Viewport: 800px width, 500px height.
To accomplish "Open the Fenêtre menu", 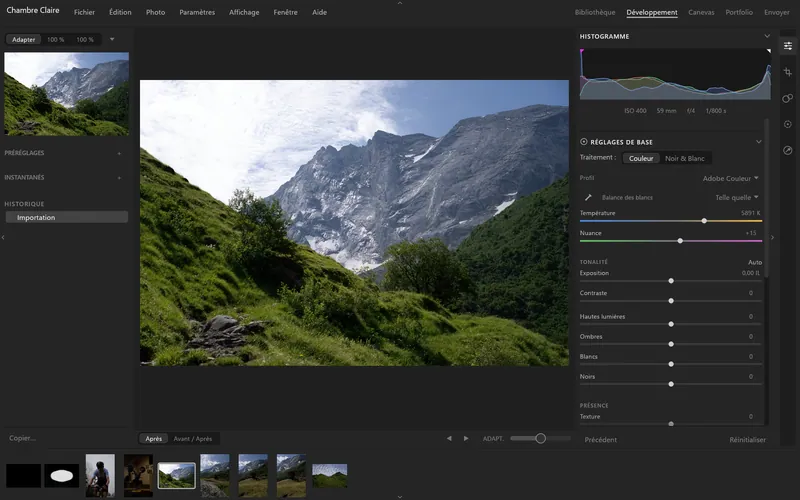I will tap(285, 12).
